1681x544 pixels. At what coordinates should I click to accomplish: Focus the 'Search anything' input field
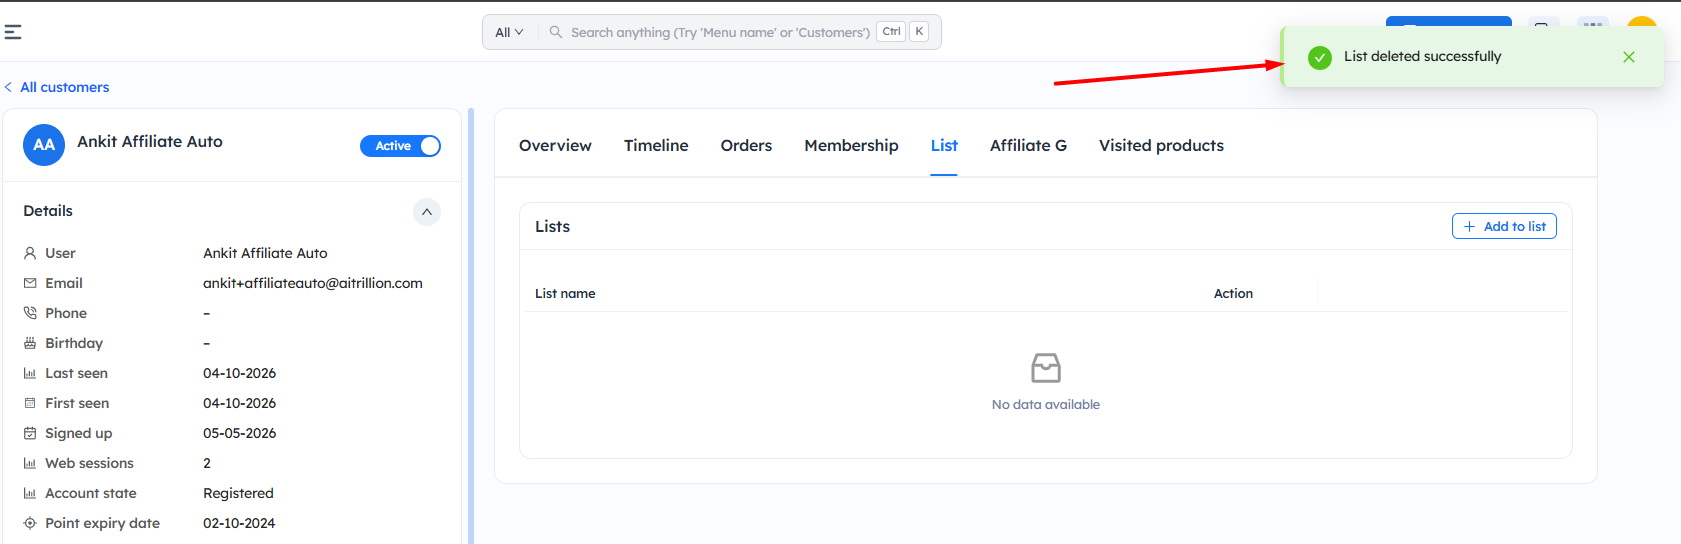click(x=720, y=32)
